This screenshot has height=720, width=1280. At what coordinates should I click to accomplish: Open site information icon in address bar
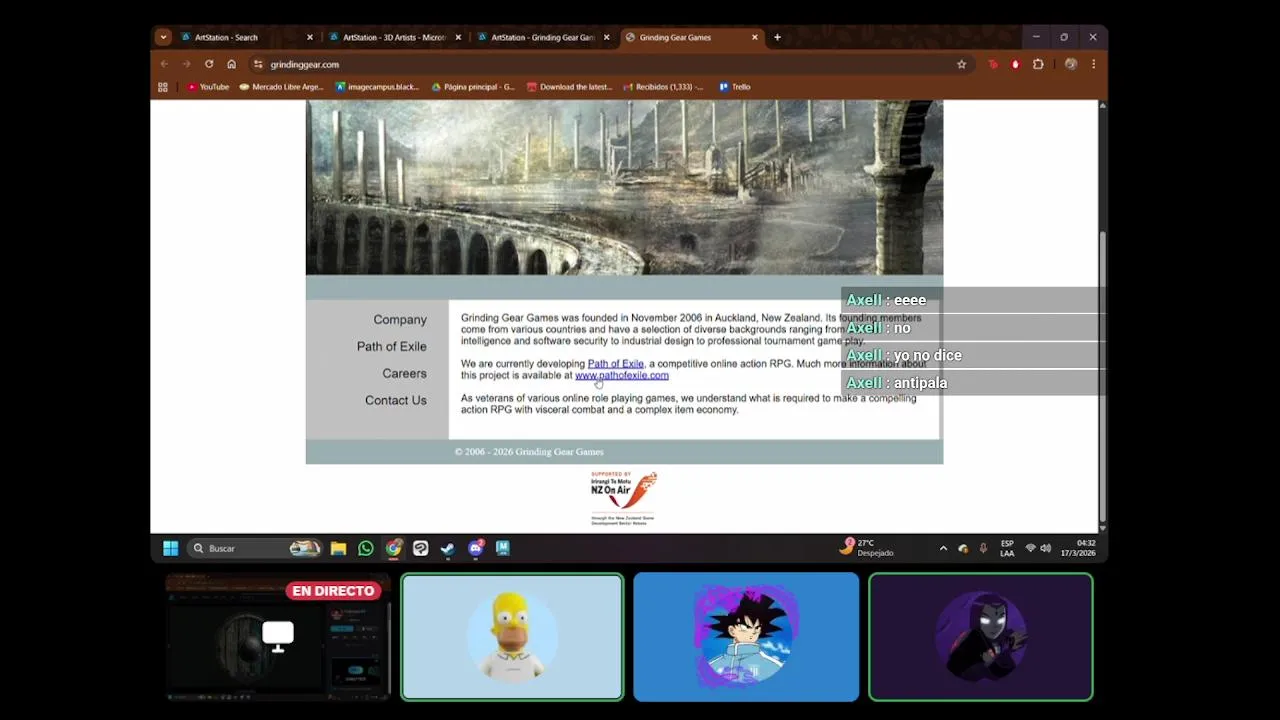(x=258, y=64)
